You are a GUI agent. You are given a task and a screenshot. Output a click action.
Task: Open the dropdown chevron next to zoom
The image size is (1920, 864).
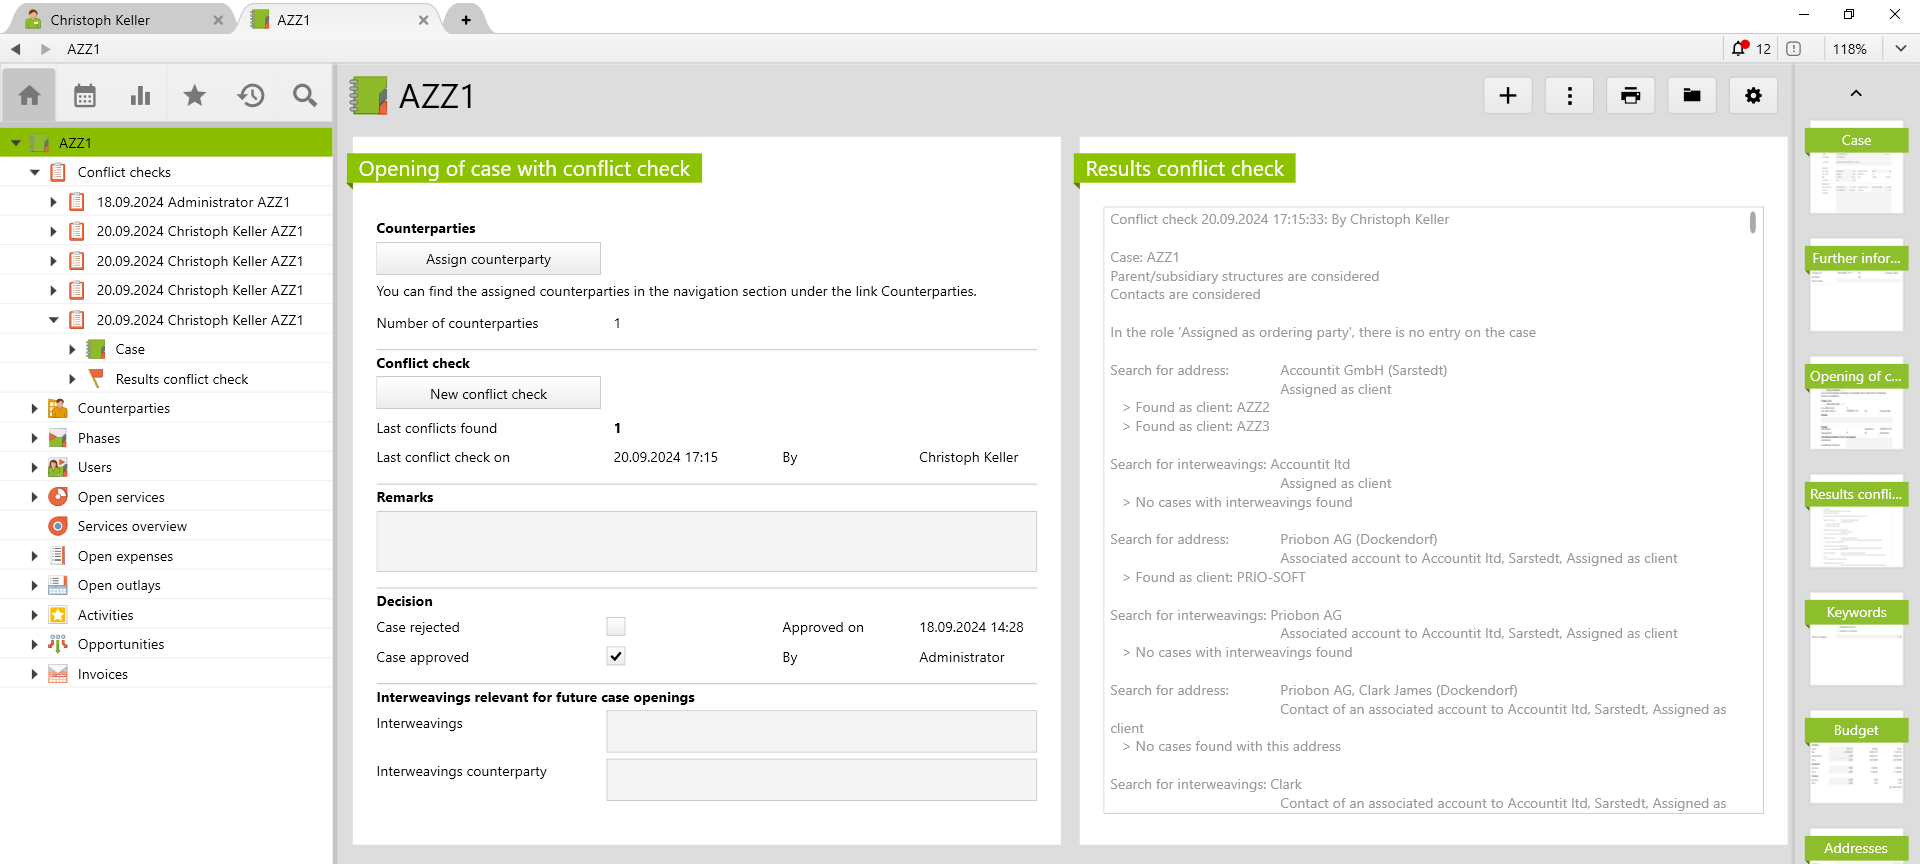[x=1900, y=48]
